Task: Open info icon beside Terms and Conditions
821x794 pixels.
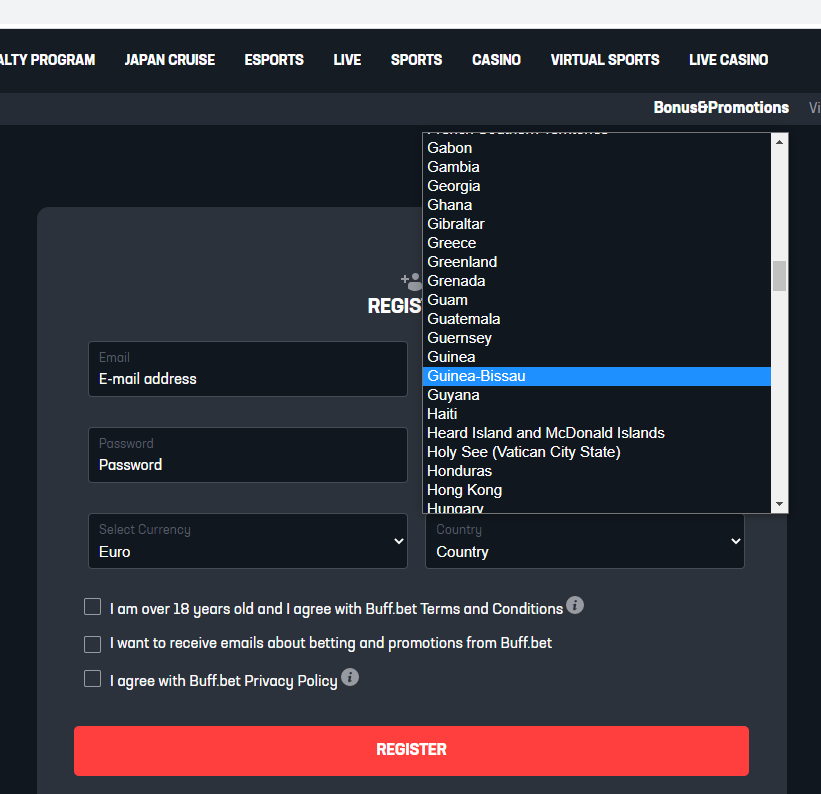Action: (x=574, y=605)
